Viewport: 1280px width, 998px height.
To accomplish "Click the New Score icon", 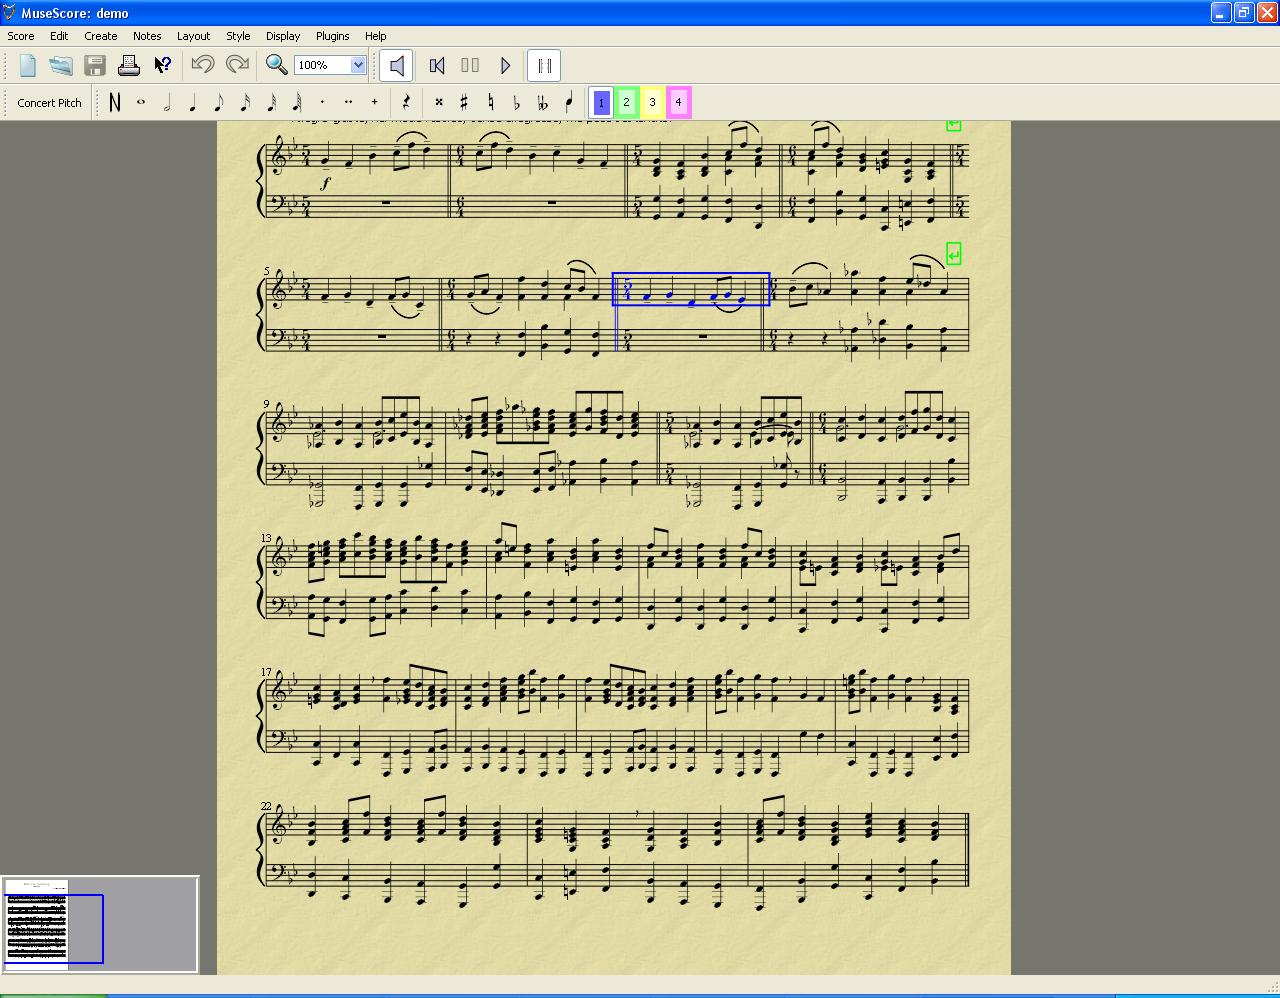I will [27, 66].
